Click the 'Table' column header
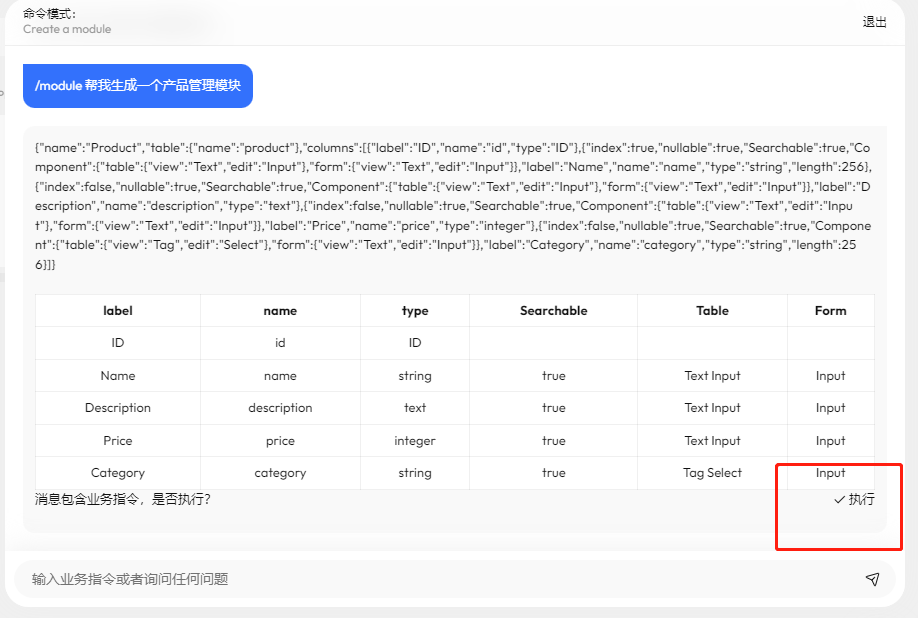 tap(712, 311)
